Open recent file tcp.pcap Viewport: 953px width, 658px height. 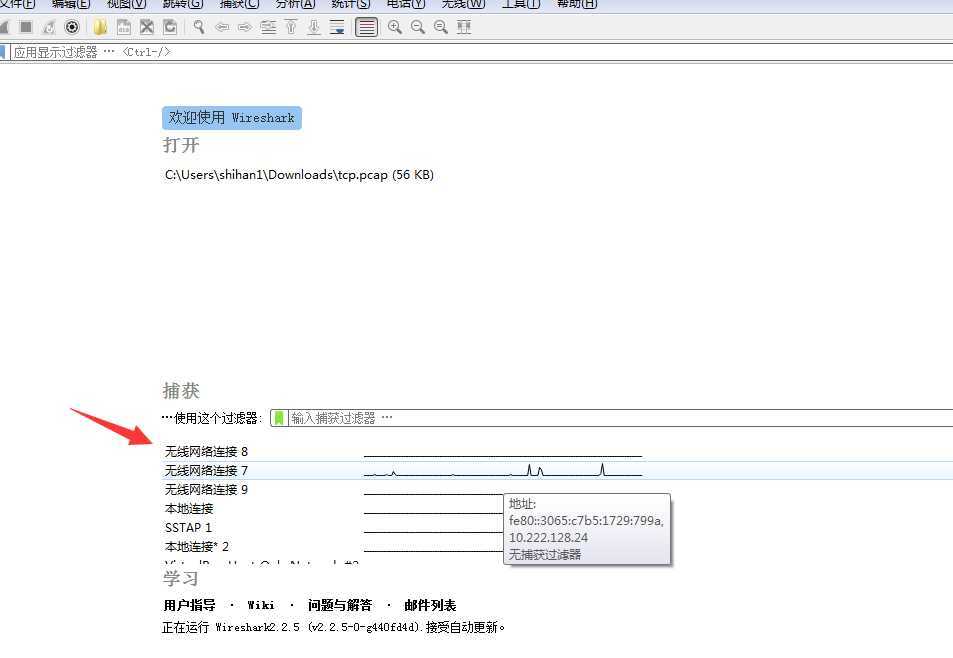[299, 175]
